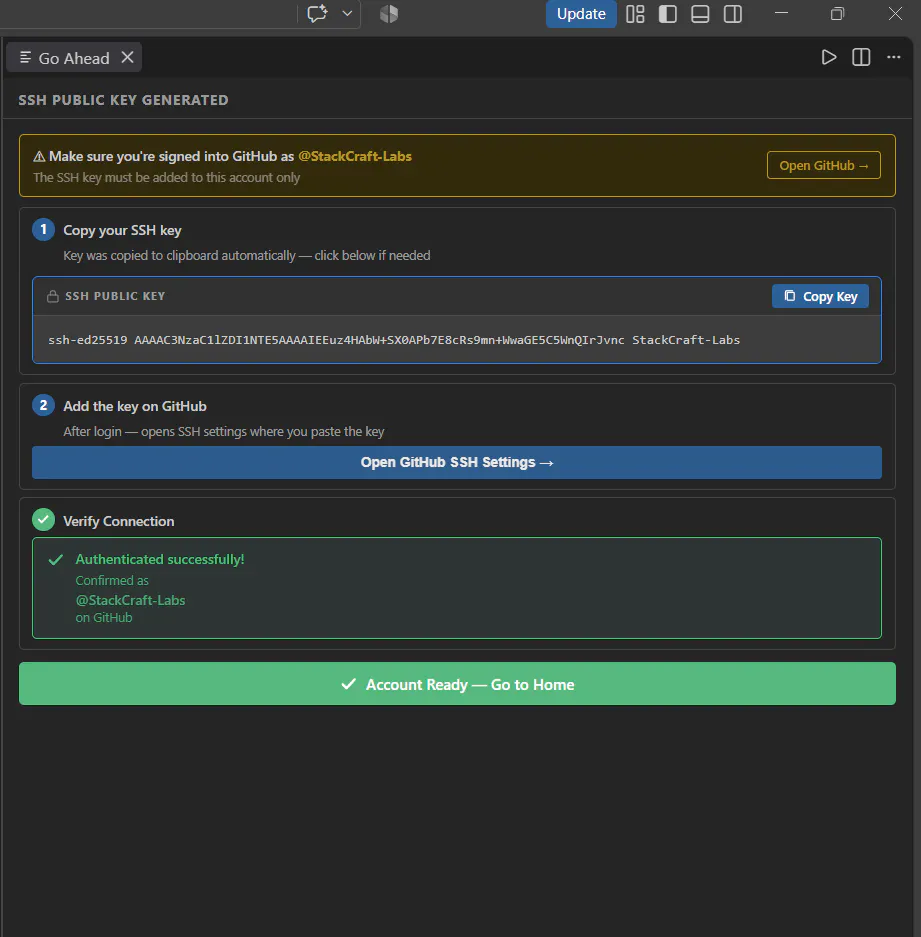Click the Copy your SSH key heading

tap(122, 231)
